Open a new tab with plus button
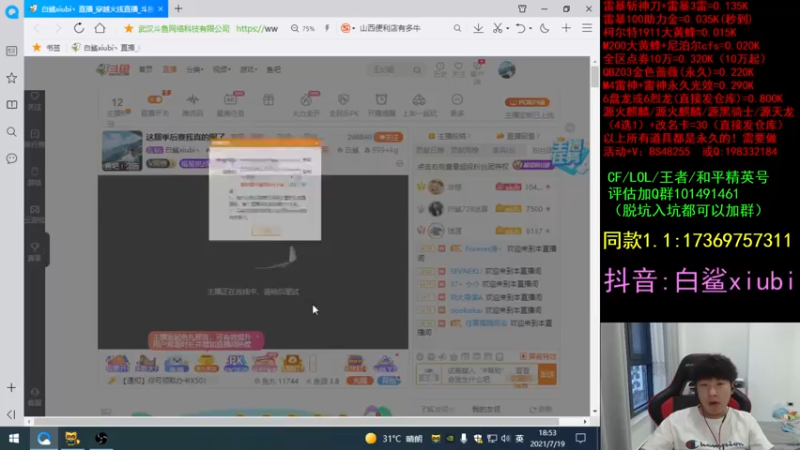The width and height of the screenshot is (800, 450). (x=178, y=9)
